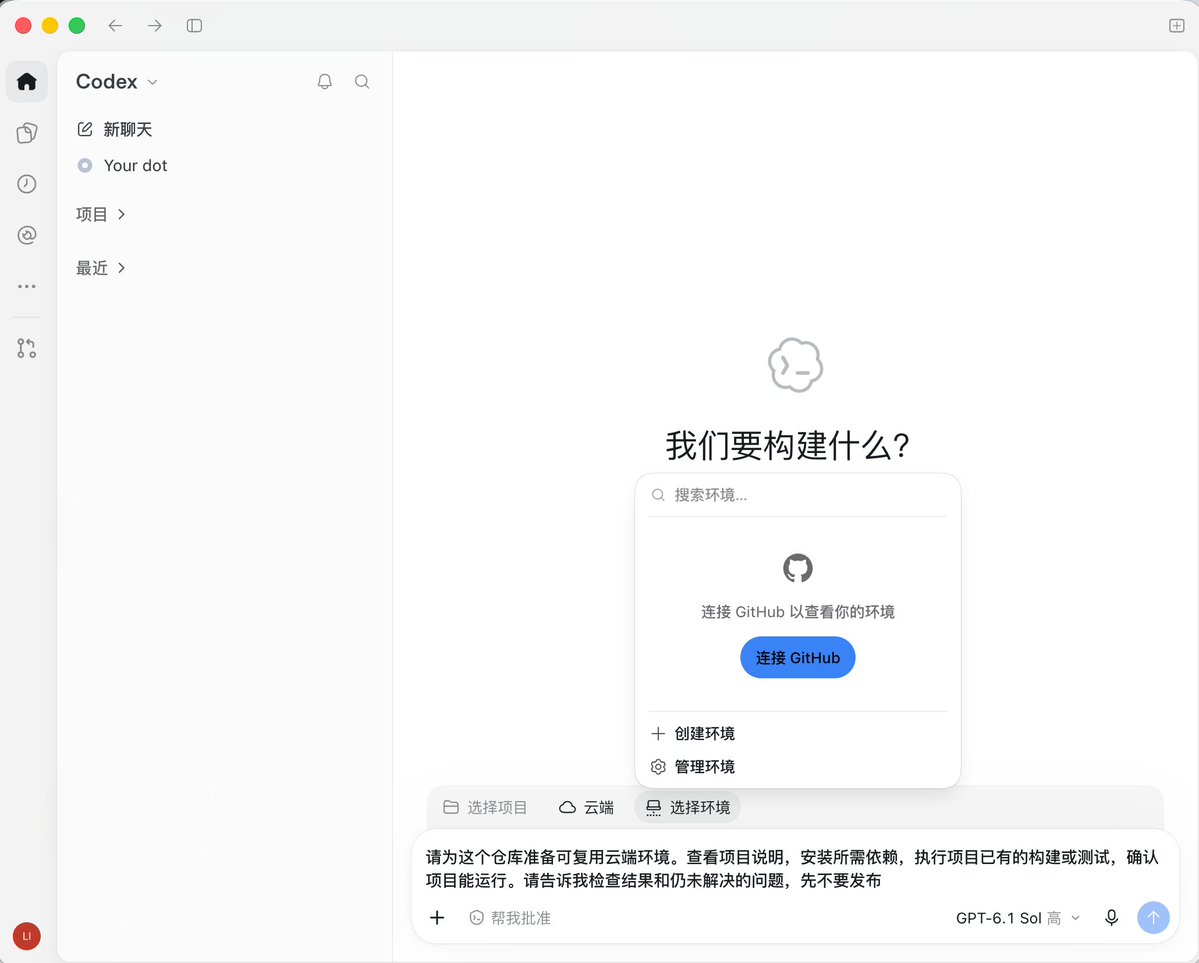
Task: Click into the prompt text area
Action: coord(792,868)
